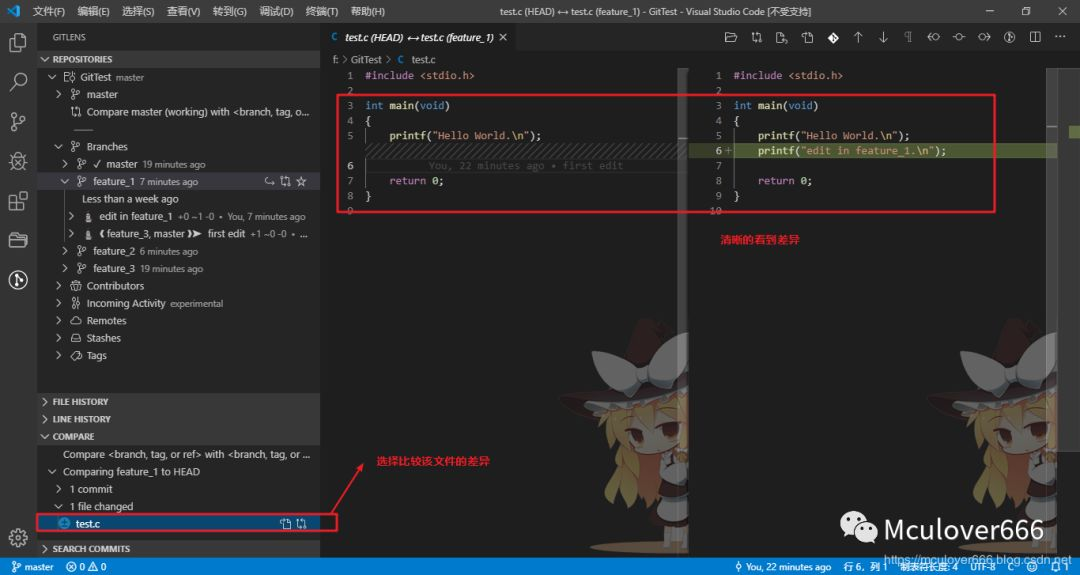1080x575 pixels.
Task: Click errors and warnings count in status bar
Action: click(x=86, y=567)
